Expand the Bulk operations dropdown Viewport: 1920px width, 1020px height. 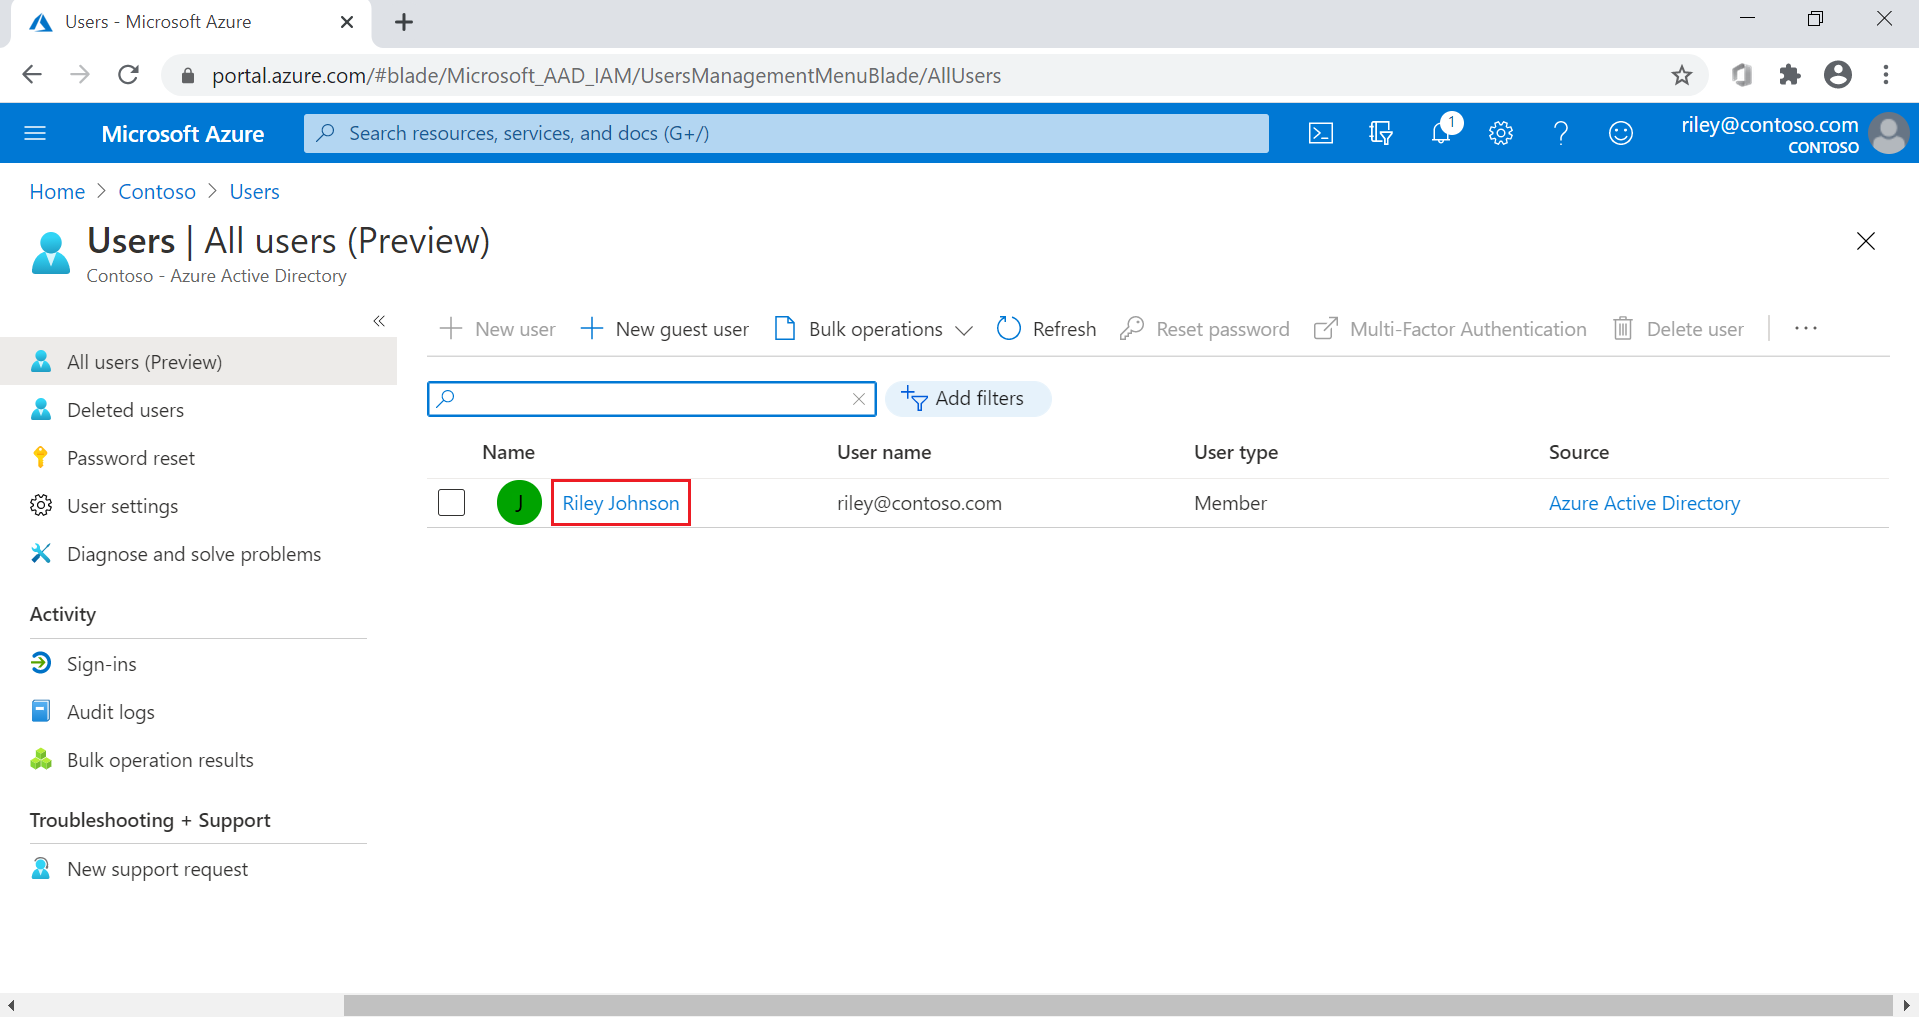(x=873, y=329)
